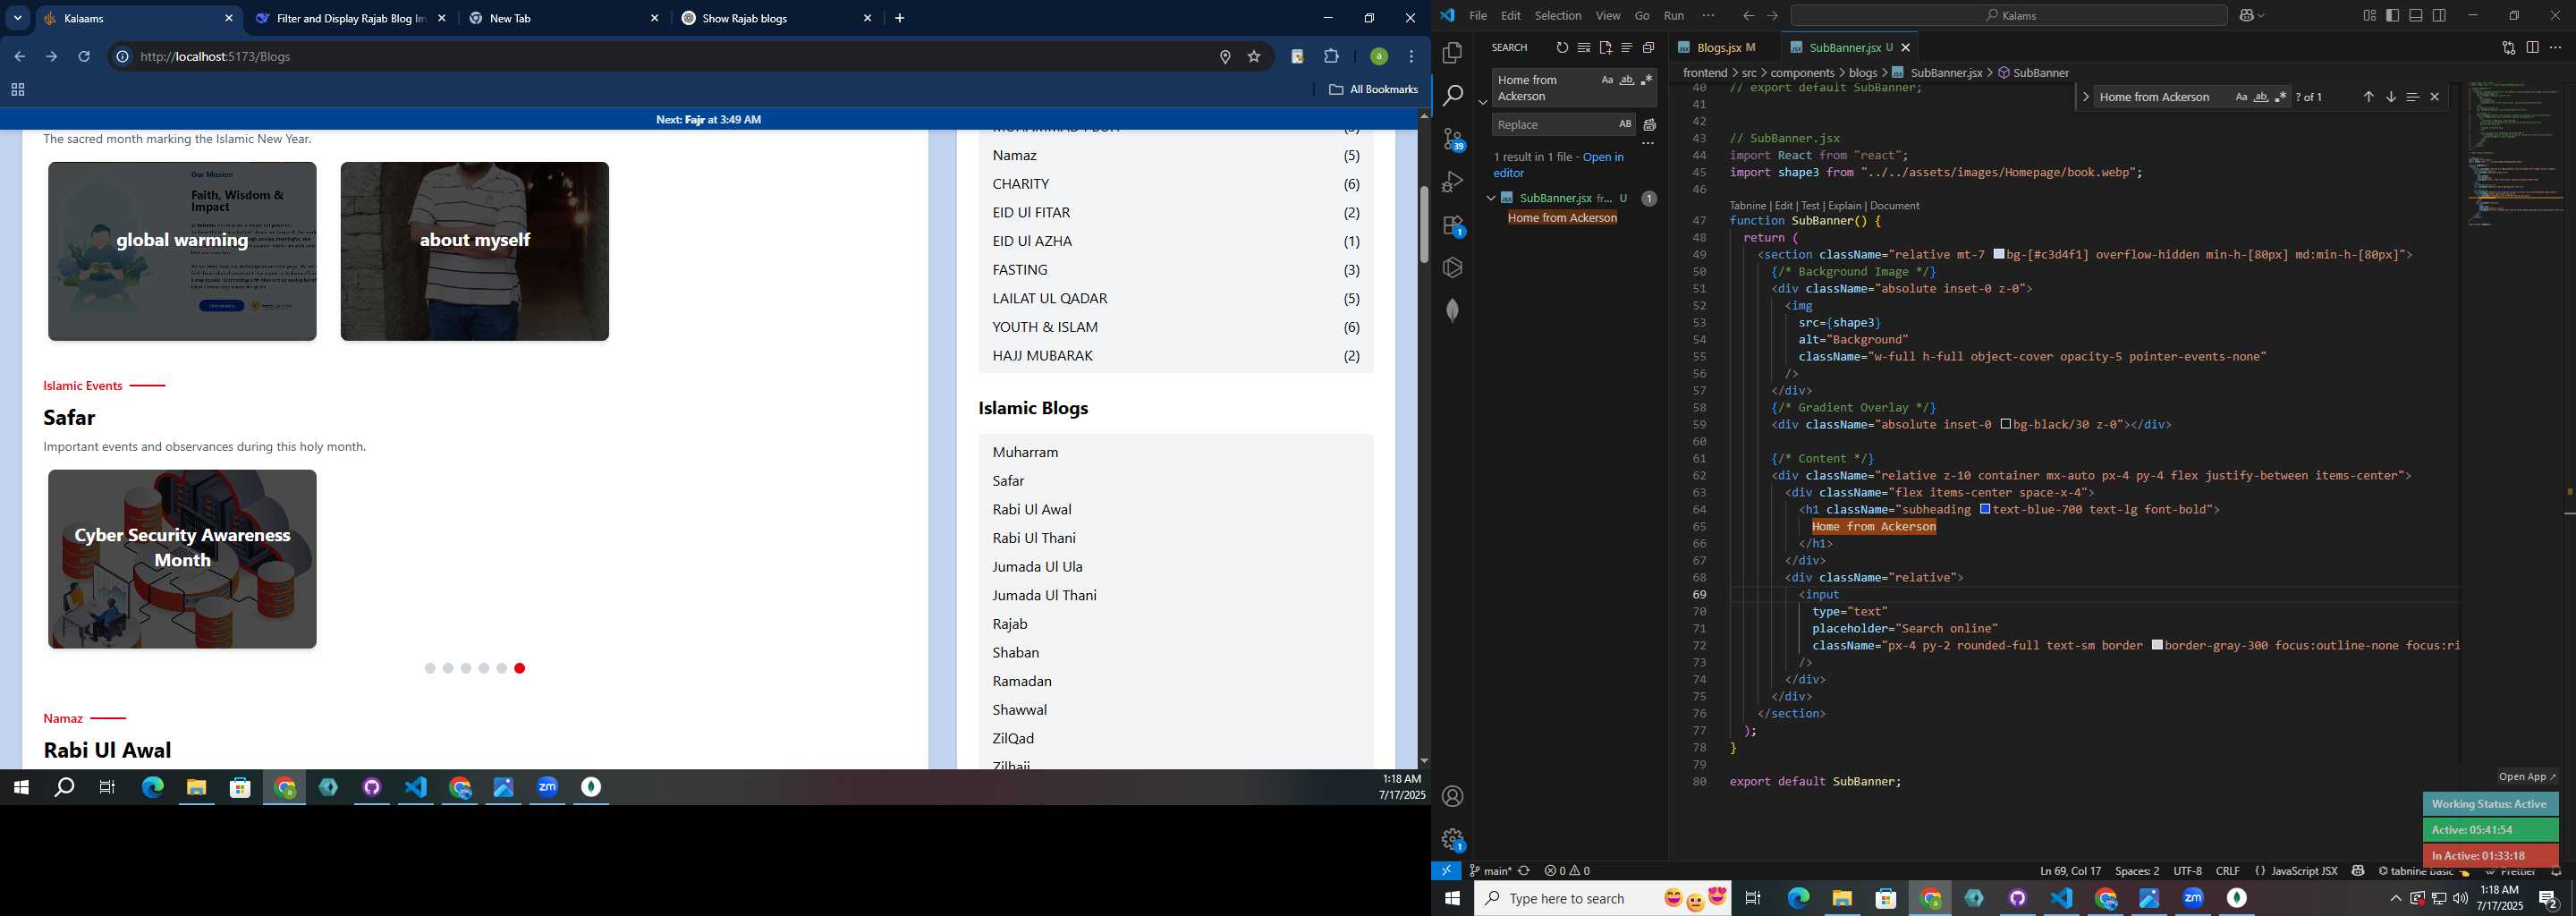View search results as tree
The width and height of the screenshot is (2576, 916).
[x=1627, y=47]
